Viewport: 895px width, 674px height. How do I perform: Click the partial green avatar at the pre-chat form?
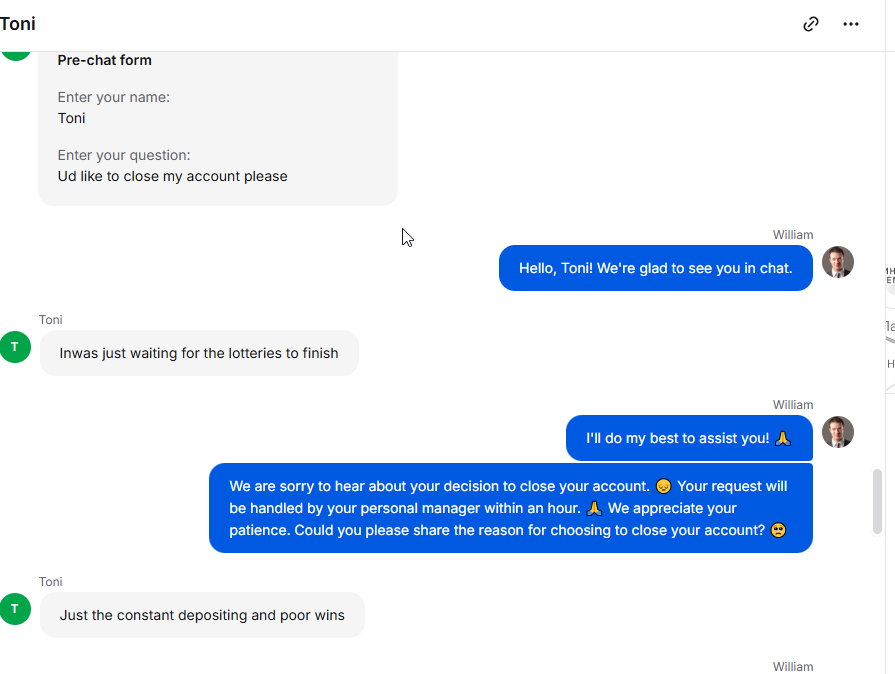click(x=16, y=55)
